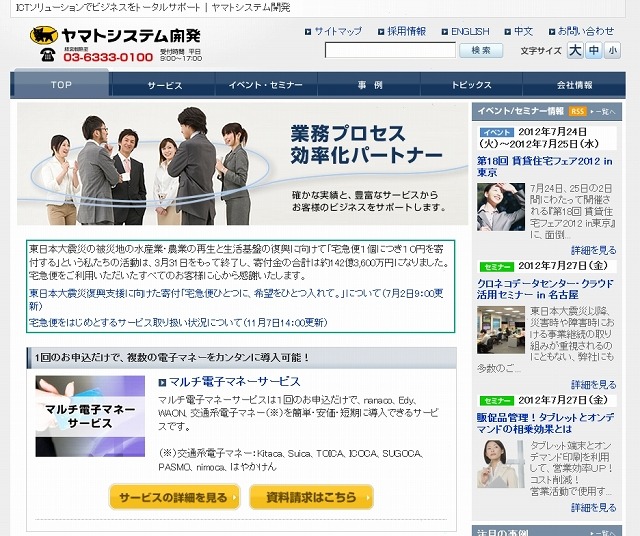The image size is (640, 536).
Task: Click the RSS badge in the event header
Action: click(x=577, y=111)
